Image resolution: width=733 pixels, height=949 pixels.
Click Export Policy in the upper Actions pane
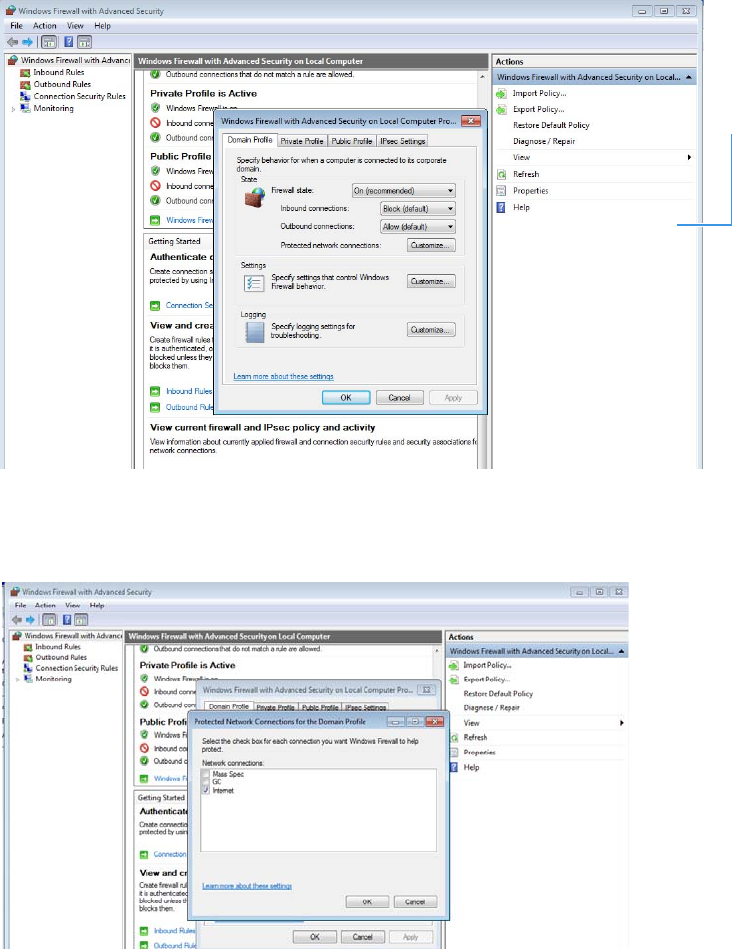[538, 110]
